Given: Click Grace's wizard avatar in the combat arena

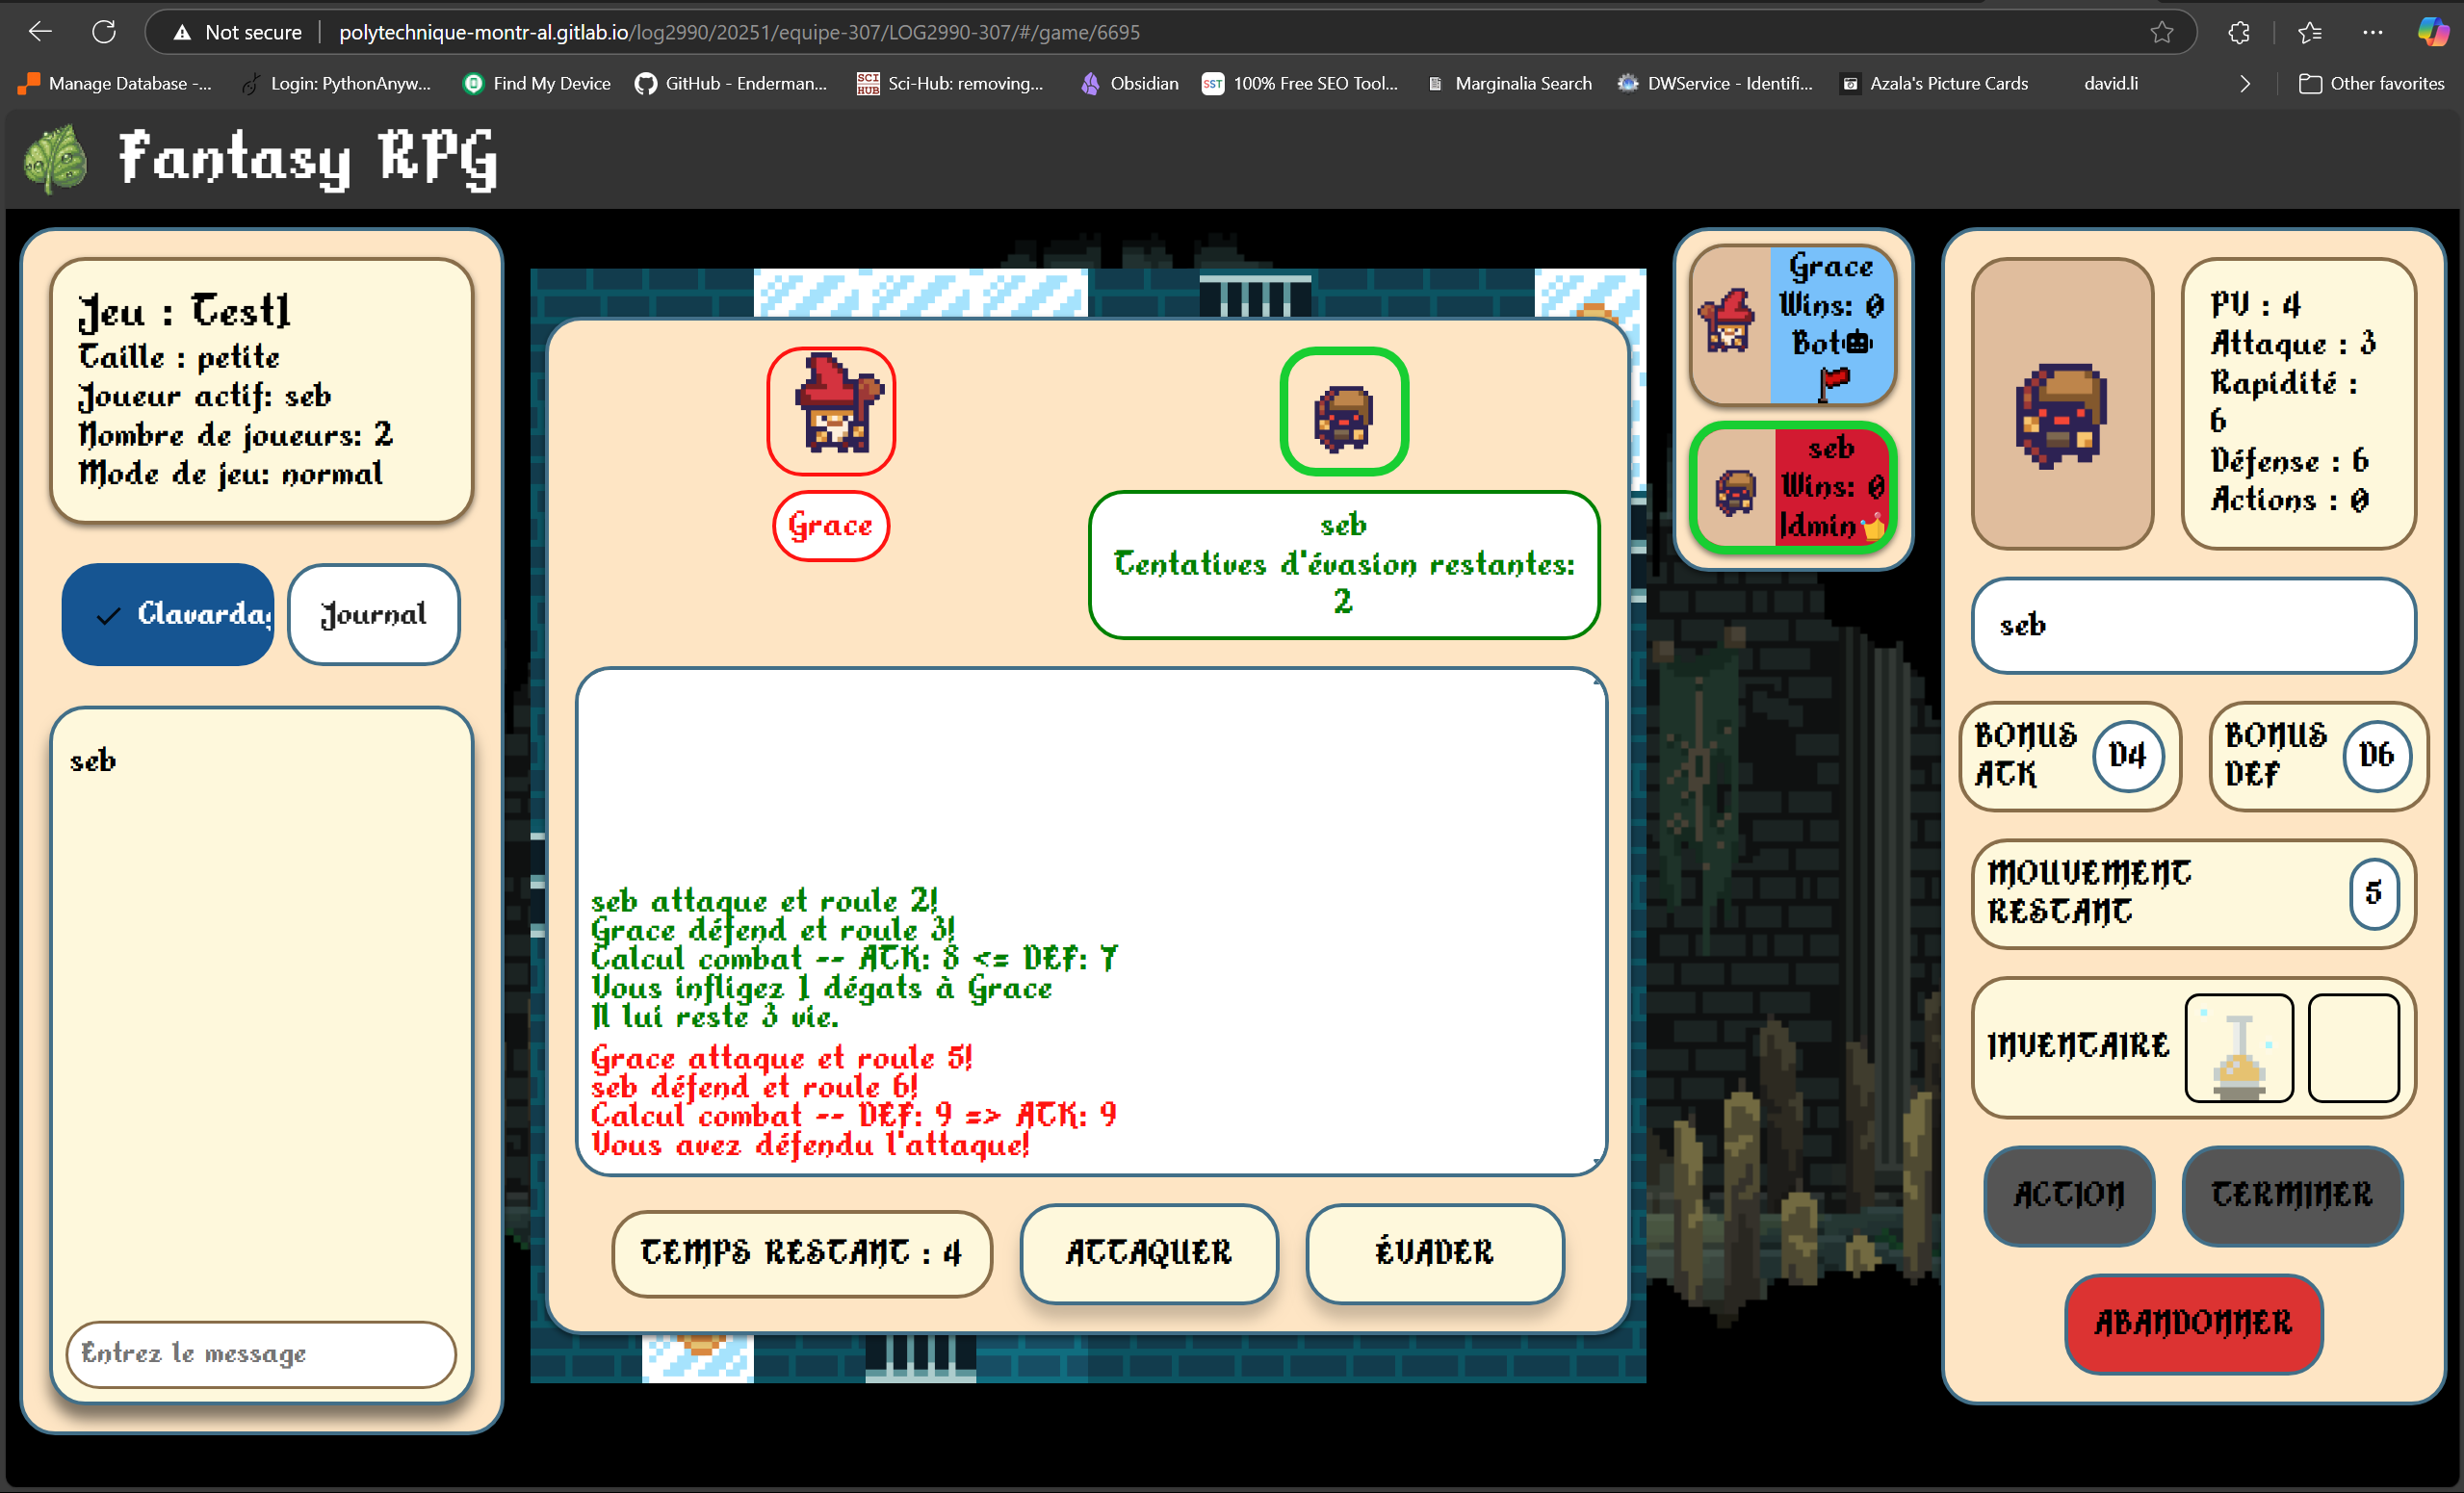Looking at the screenshot, I should pyautogui.click(x=830, y=410).
